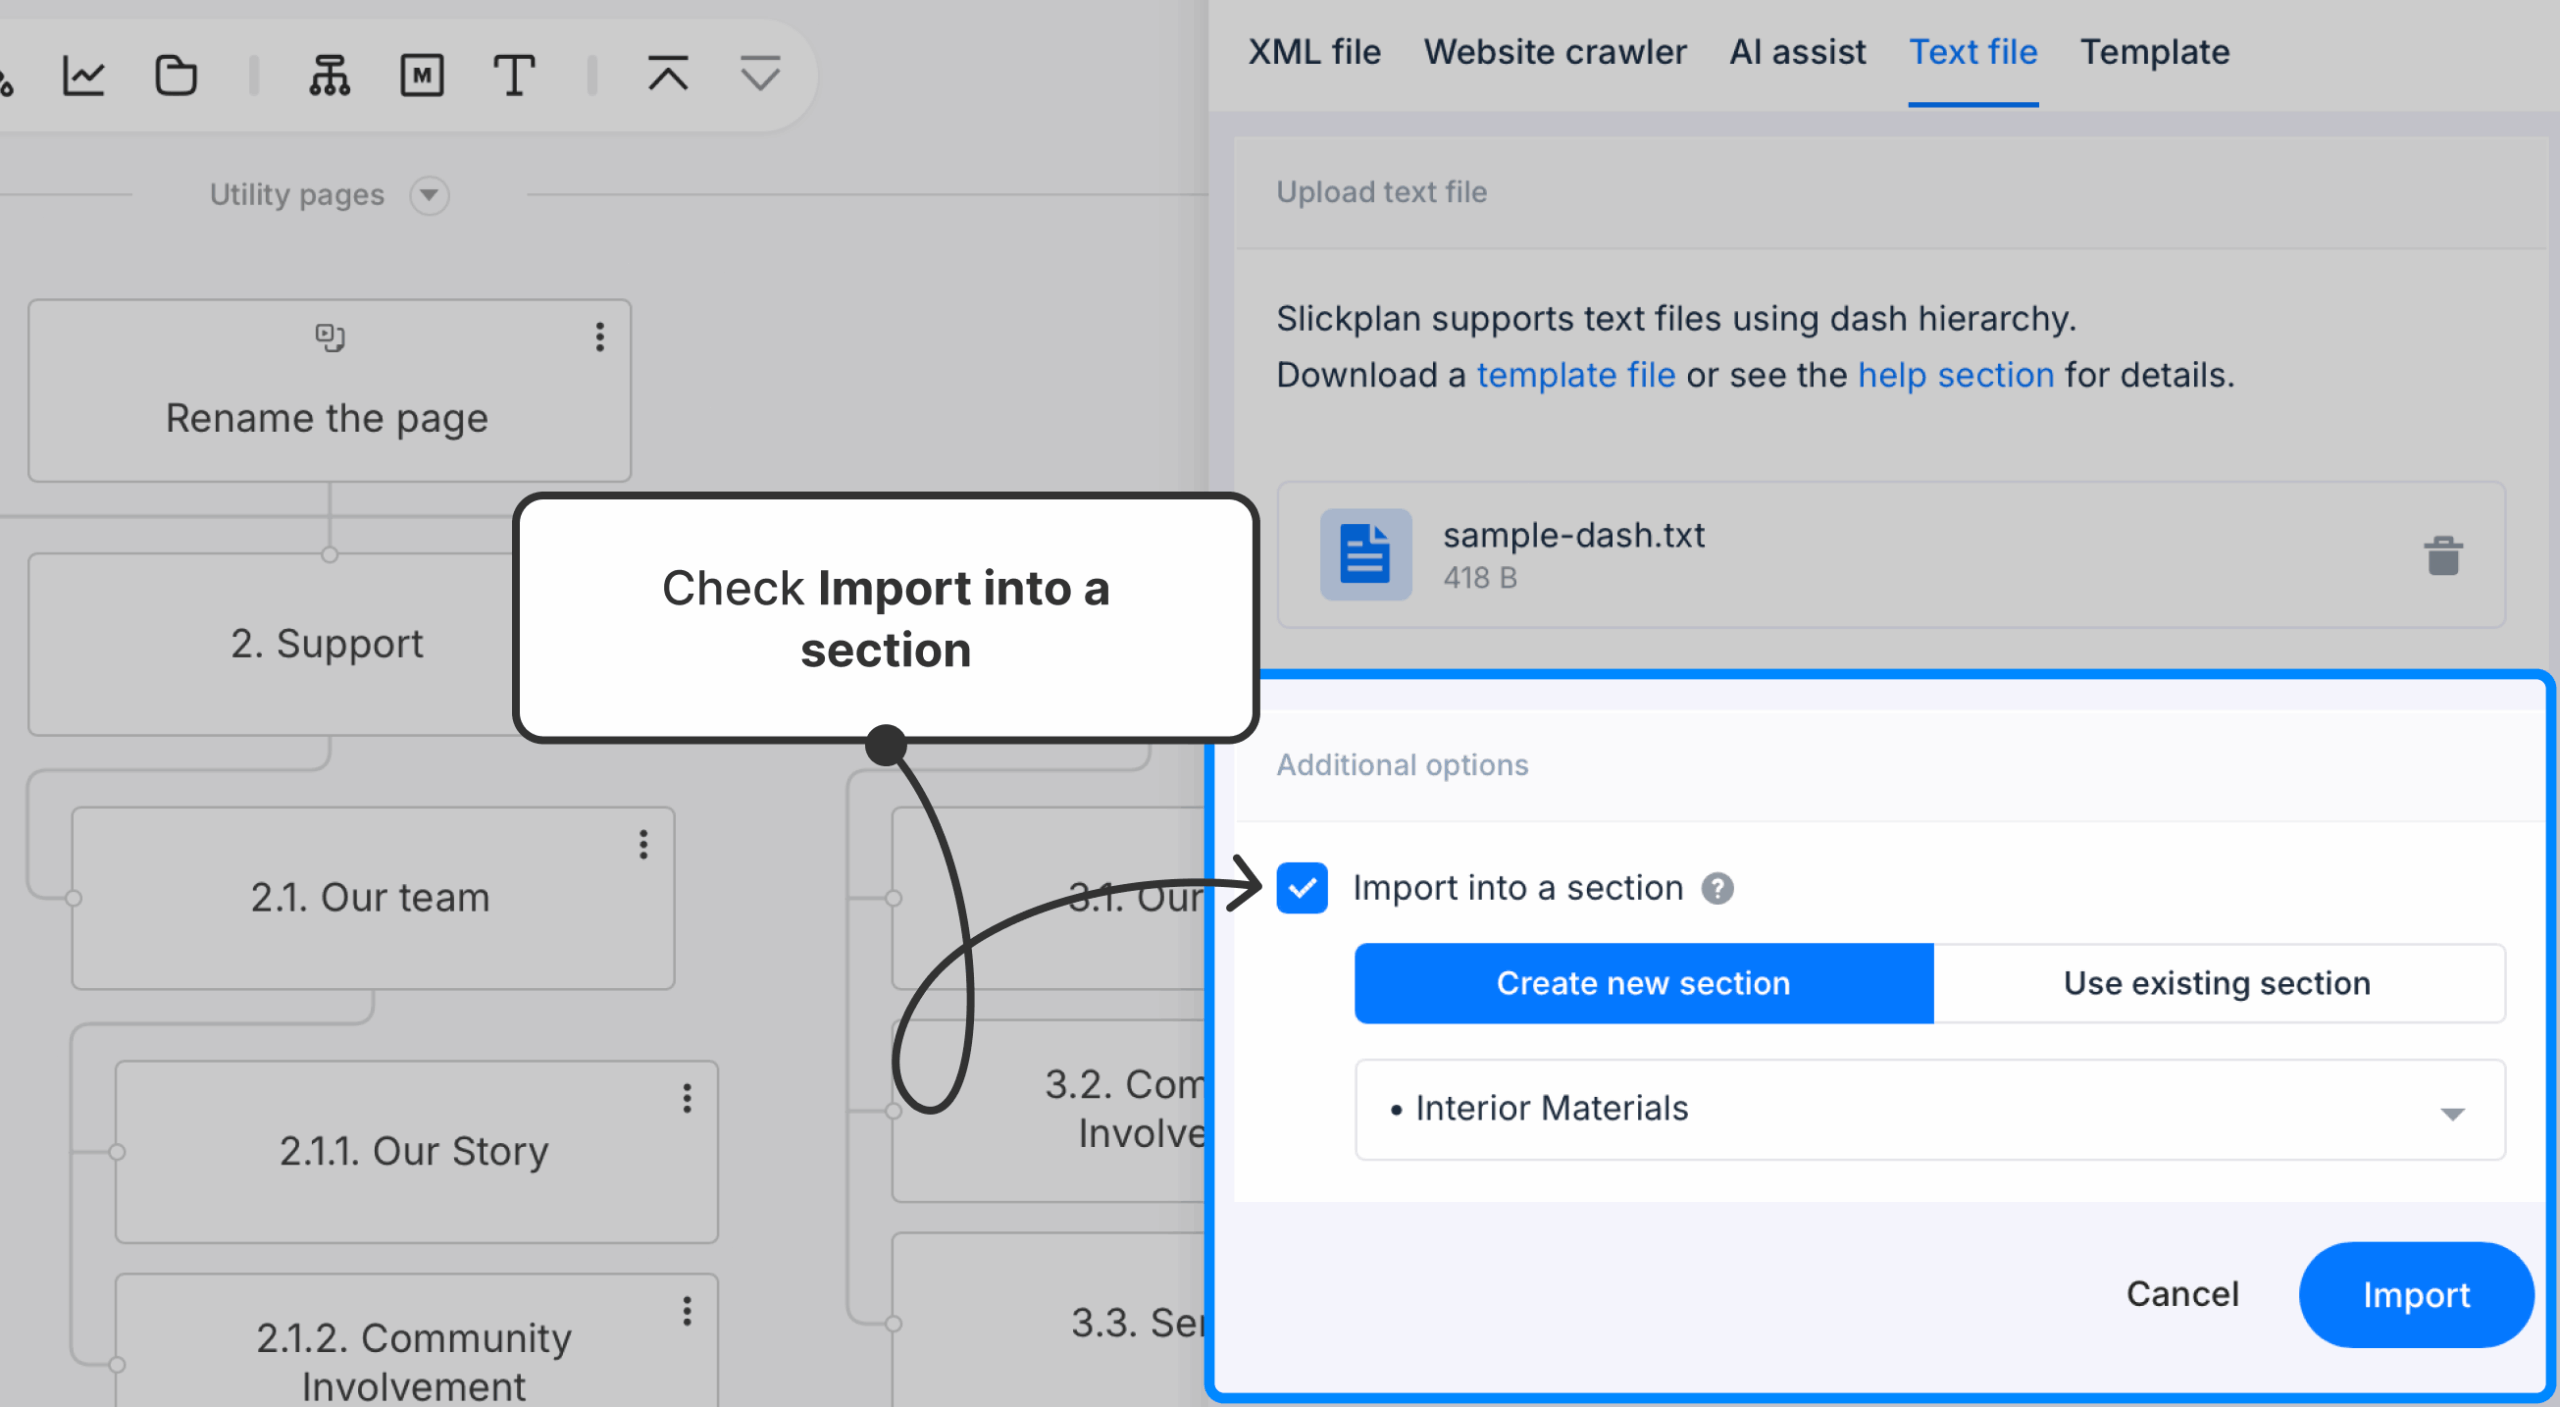Open three-dot menu on 2.1. Our team card

click(x=643, y=845)
